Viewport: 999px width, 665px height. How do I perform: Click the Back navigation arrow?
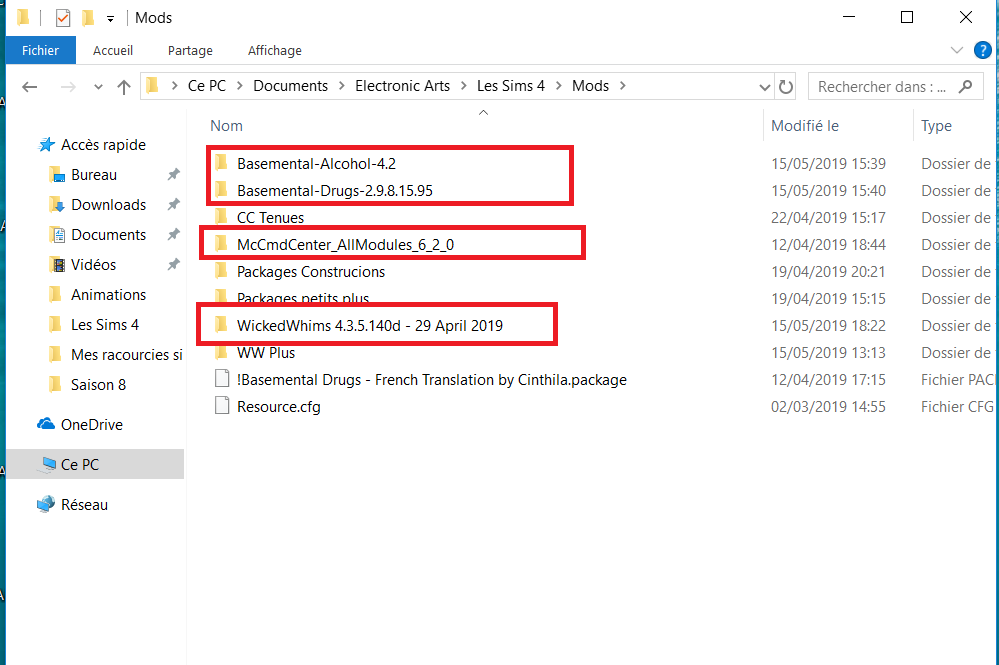coord(29,87)
